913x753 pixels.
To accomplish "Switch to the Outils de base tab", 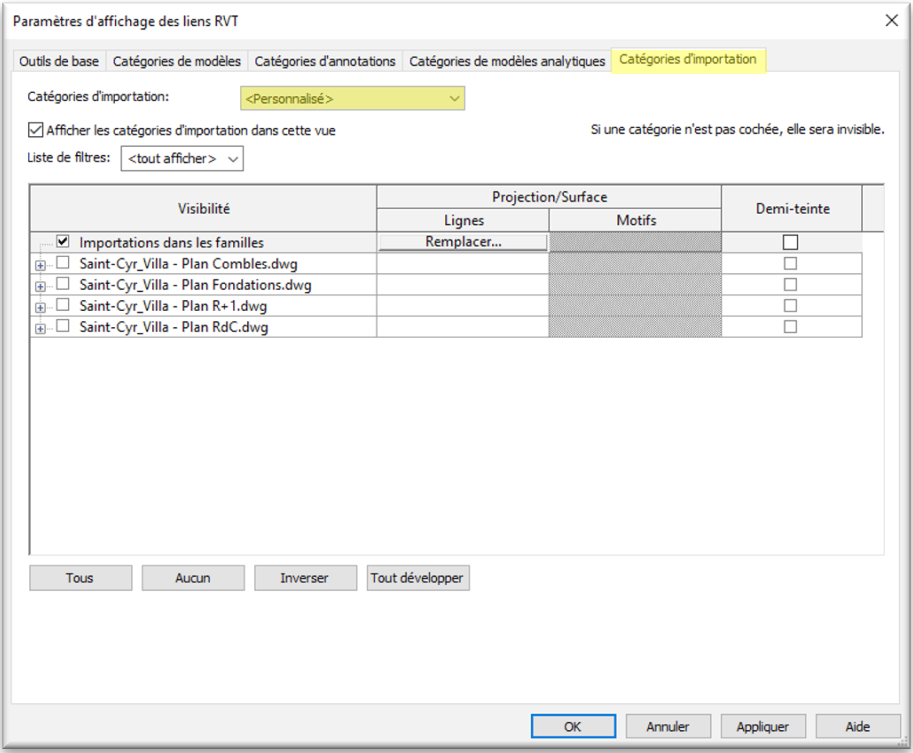I will coord(59,61).
